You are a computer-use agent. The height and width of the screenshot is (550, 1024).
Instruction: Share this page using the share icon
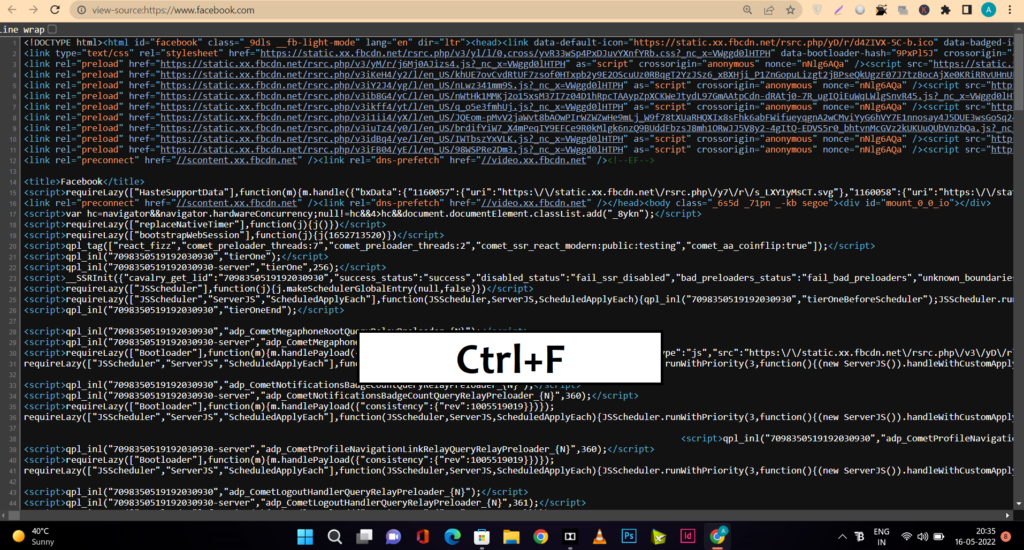click(769, 10)
